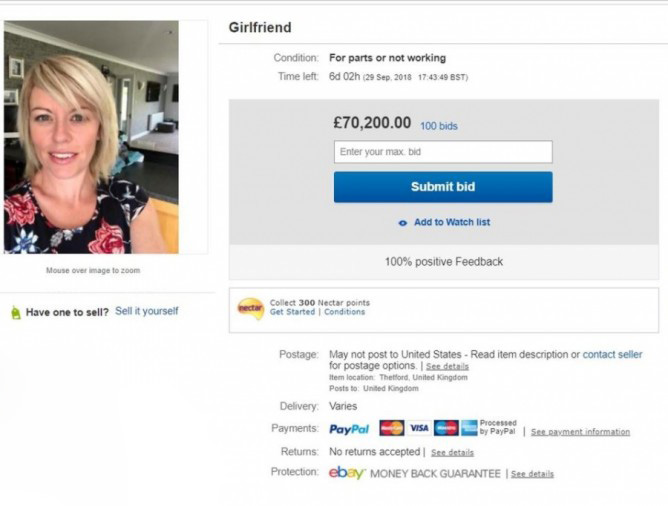
Task: Click the green sell tag icon
Action: [x=15, y=312]
